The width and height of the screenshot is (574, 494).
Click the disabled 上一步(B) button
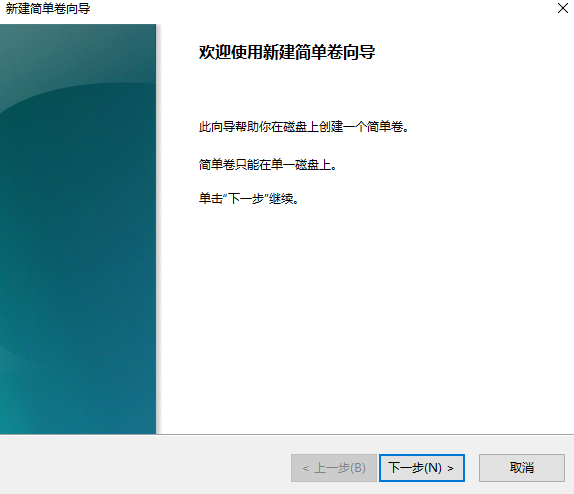tap(333, 468)
